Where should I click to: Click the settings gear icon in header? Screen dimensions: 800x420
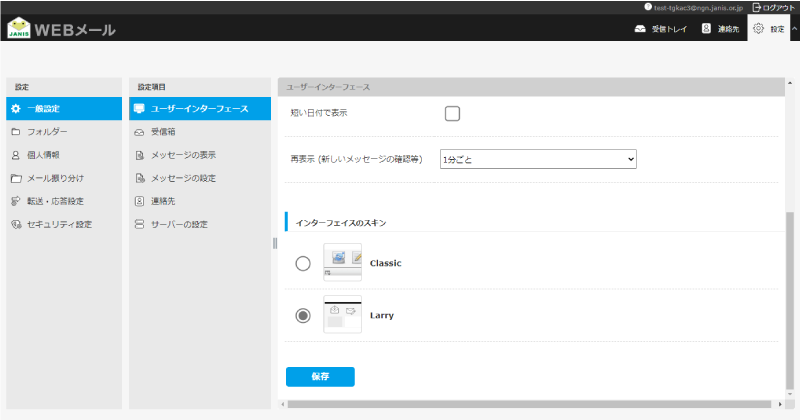tap(758, 29)
